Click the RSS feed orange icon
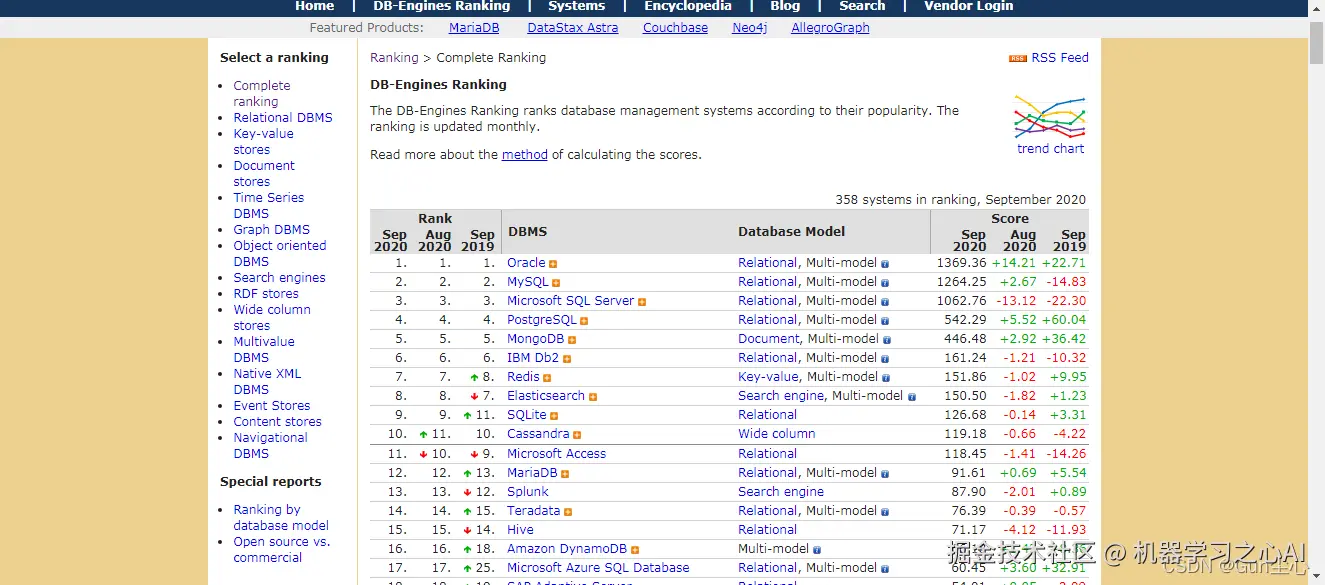The width and height of the screenshot is (1325, 585). (1018, 58)
